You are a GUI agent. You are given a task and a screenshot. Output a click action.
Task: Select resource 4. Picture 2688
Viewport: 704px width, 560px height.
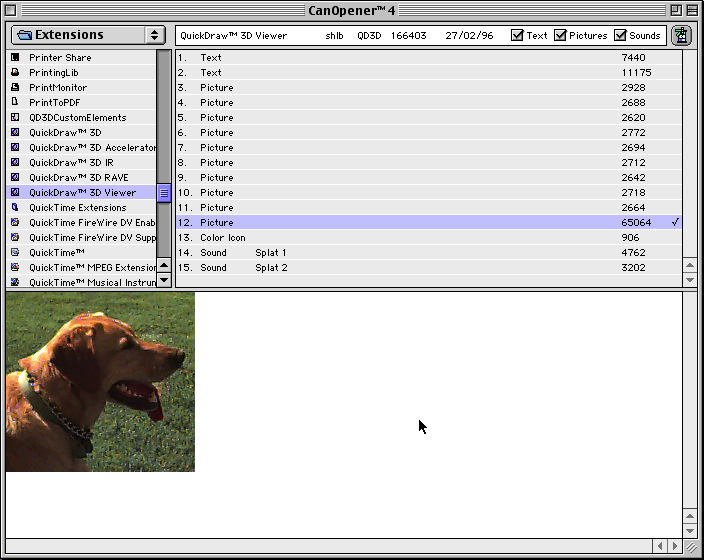429,102
